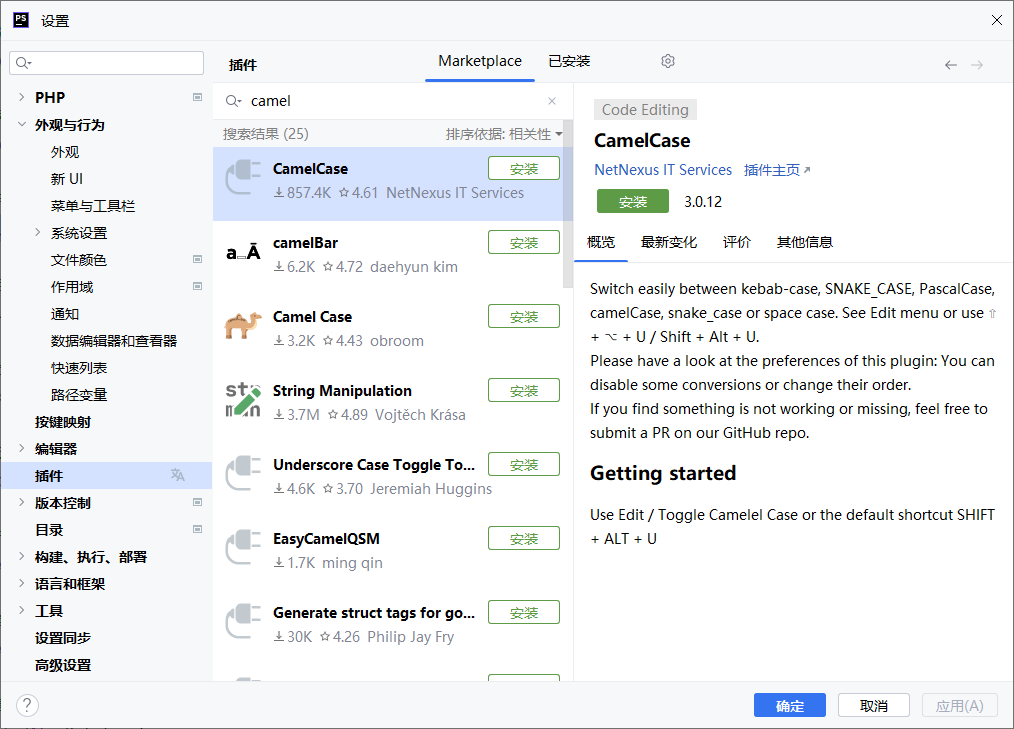Click the Camel Case camel icon
This screenshot has width=1014, height=729.
tap(243, 327)
